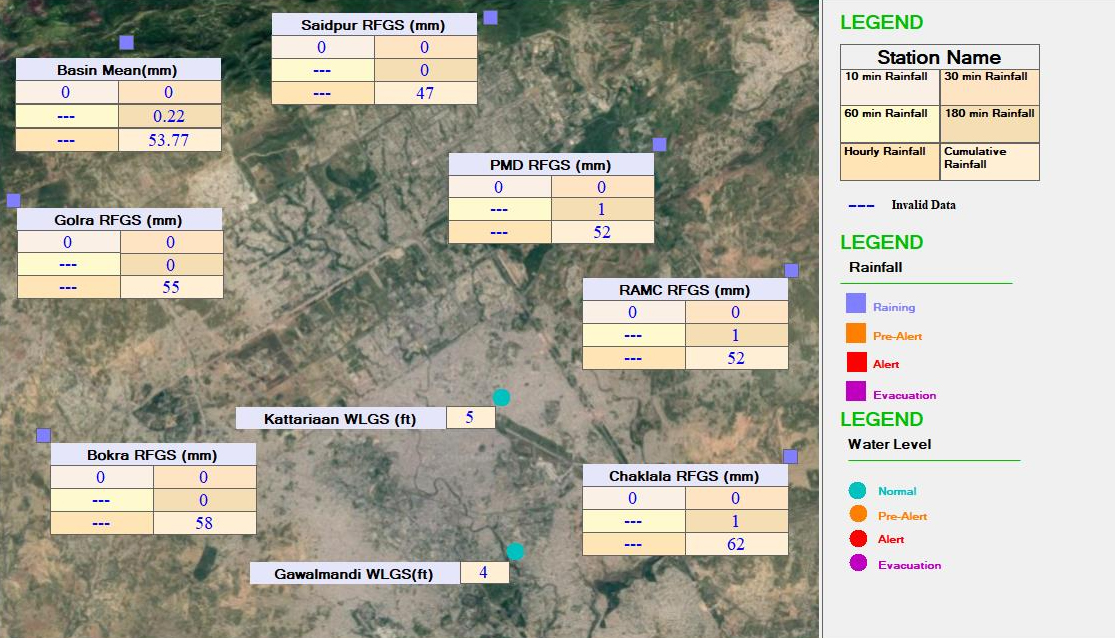This screenshot has height=638, width=1115.
Task: Click the water level Evacuation legend circle
Action: coord(857,563)
